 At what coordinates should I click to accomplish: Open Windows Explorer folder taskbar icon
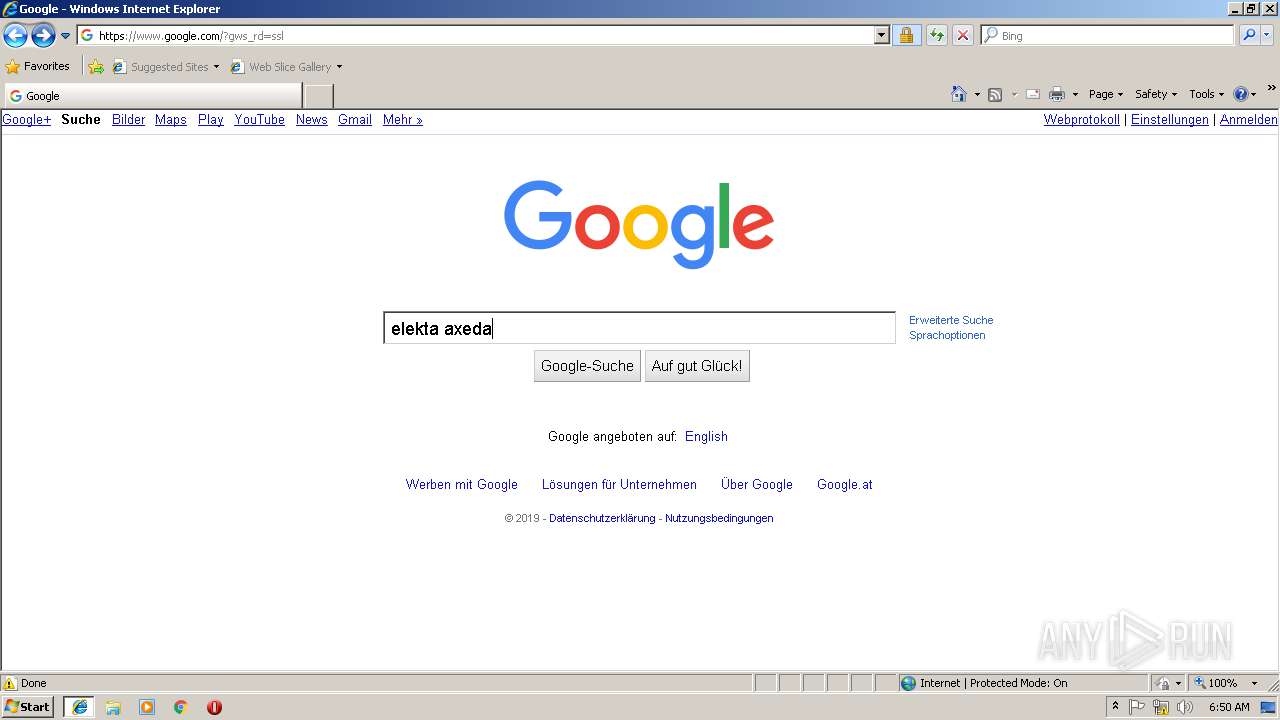click(x=113, y=707)
